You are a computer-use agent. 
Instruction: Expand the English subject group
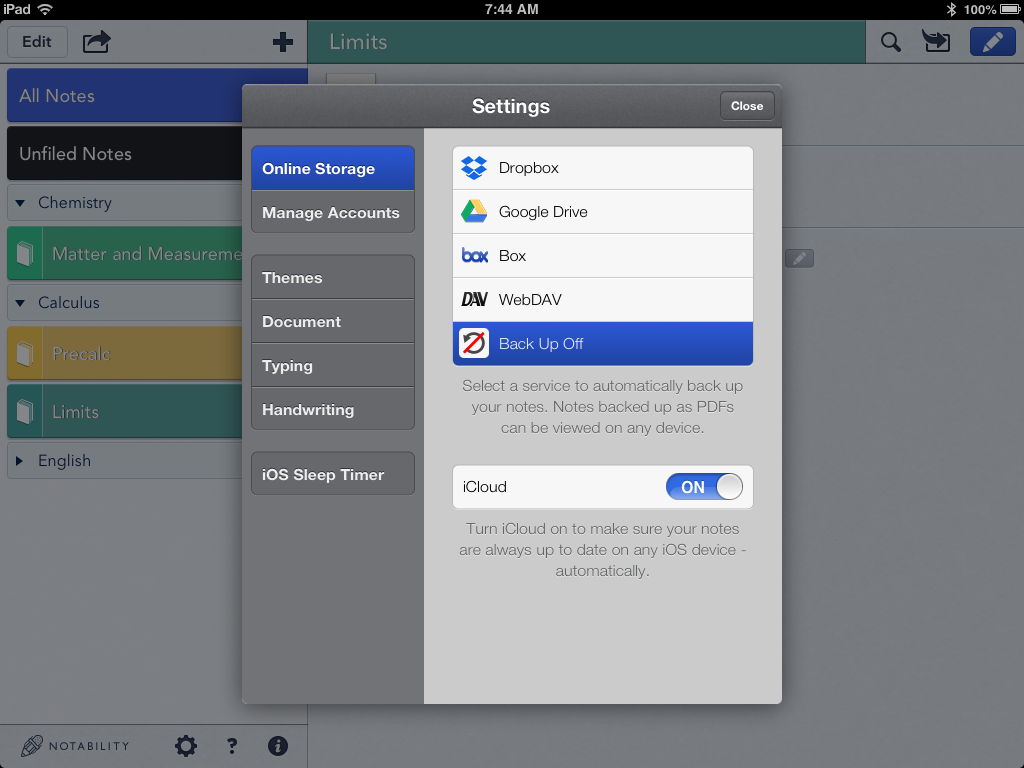pyautogui.click(x=20, y=461)
